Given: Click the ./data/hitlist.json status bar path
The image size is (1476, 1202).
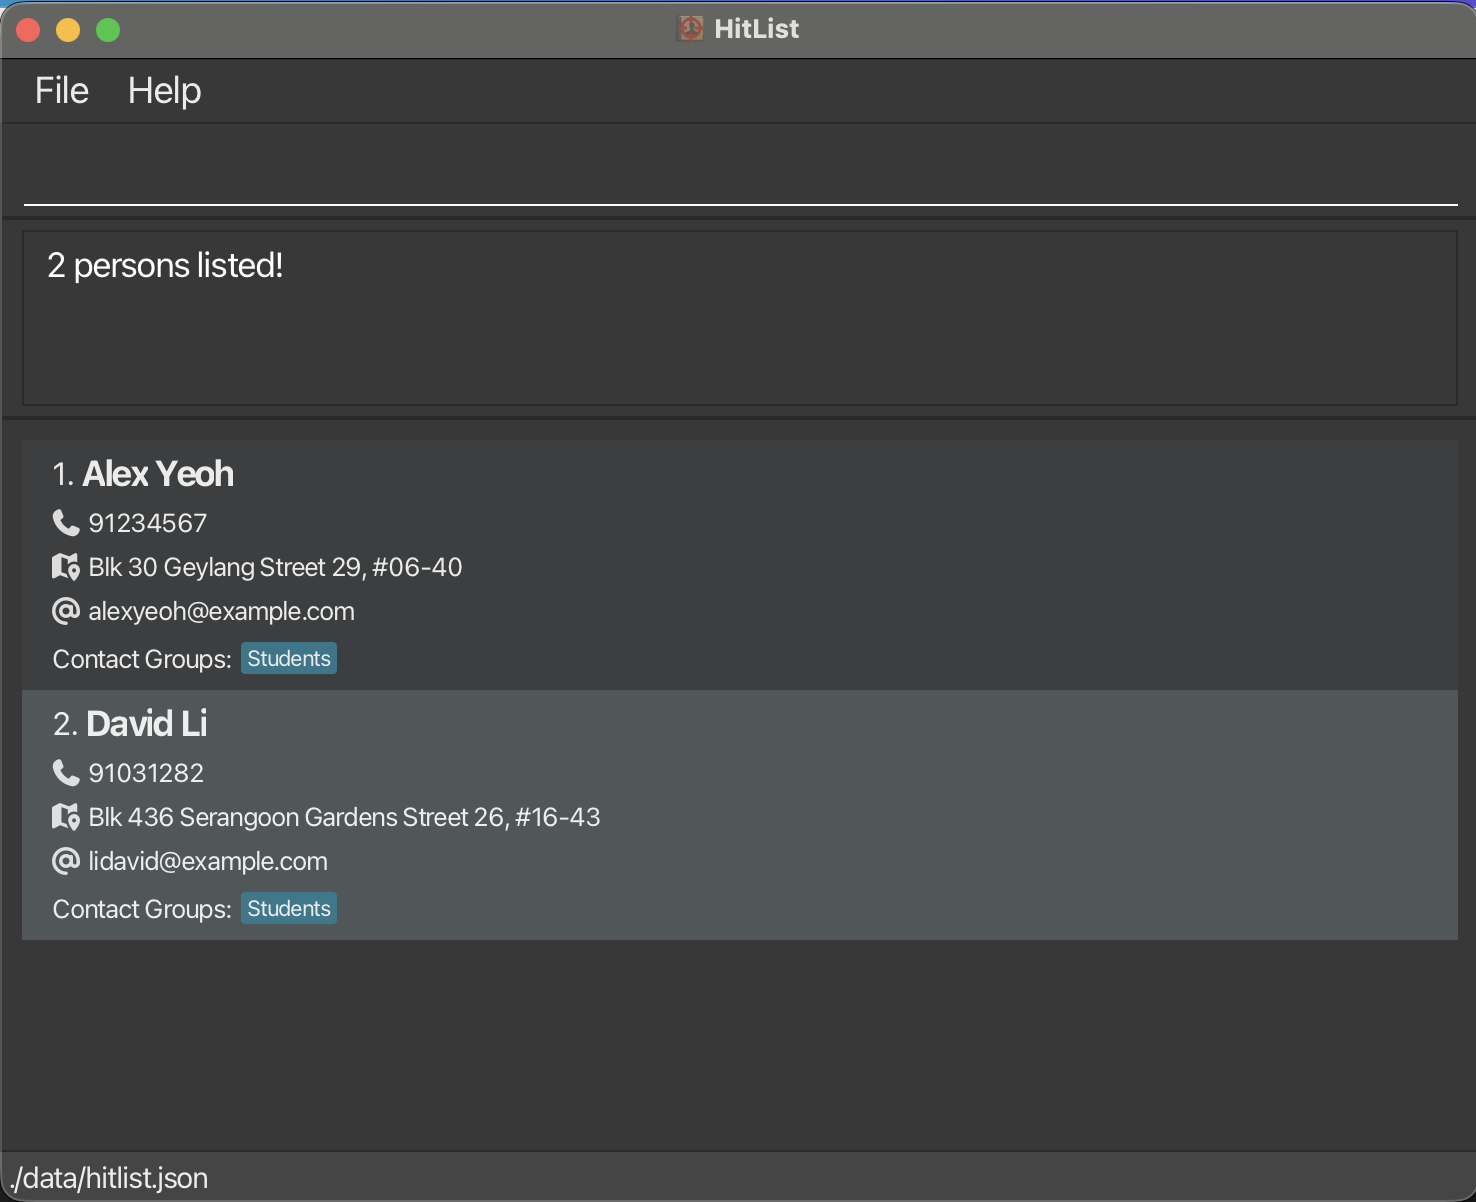Looking at the screenshot, I should coord(108,1178).
